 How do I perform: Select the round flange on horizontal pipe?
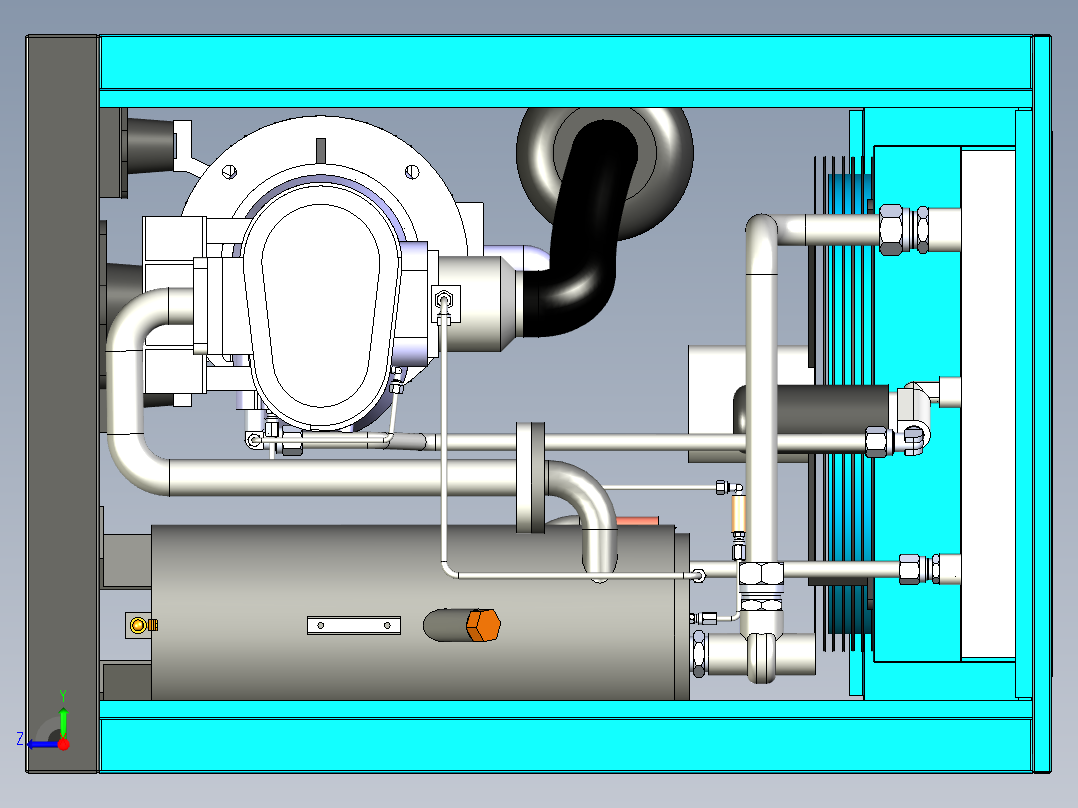pos(530,477)
